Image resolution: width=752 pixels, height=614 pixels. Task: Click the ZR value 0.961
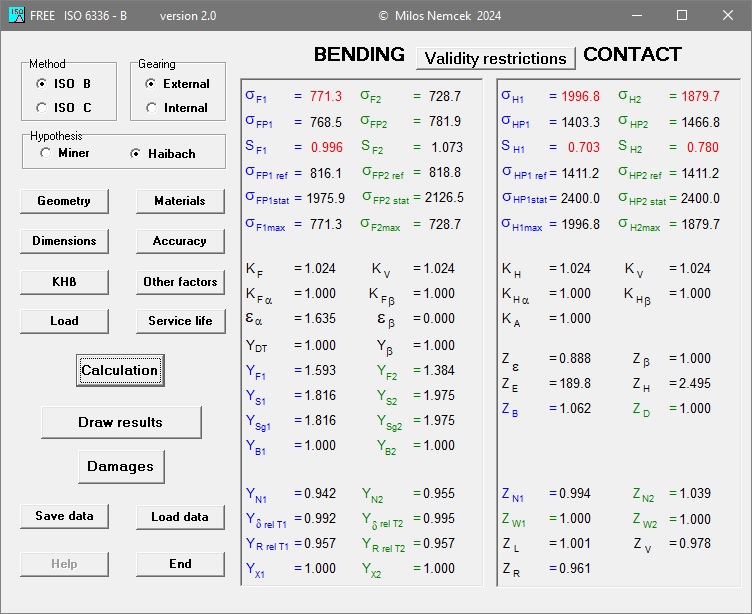click(575, 568)
